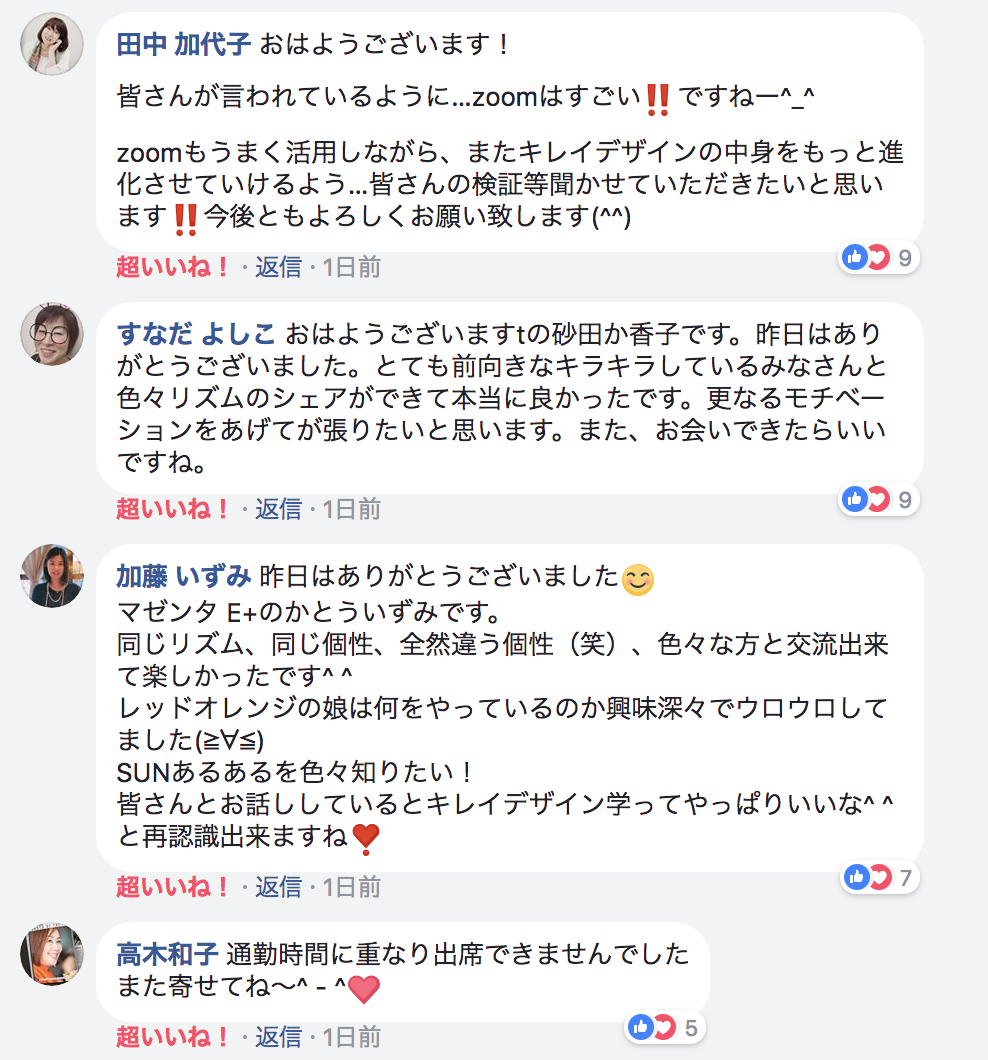
Task: Toggle 超いいね on 加藤 いずみ's comment
Action: [x=173, y=887]
